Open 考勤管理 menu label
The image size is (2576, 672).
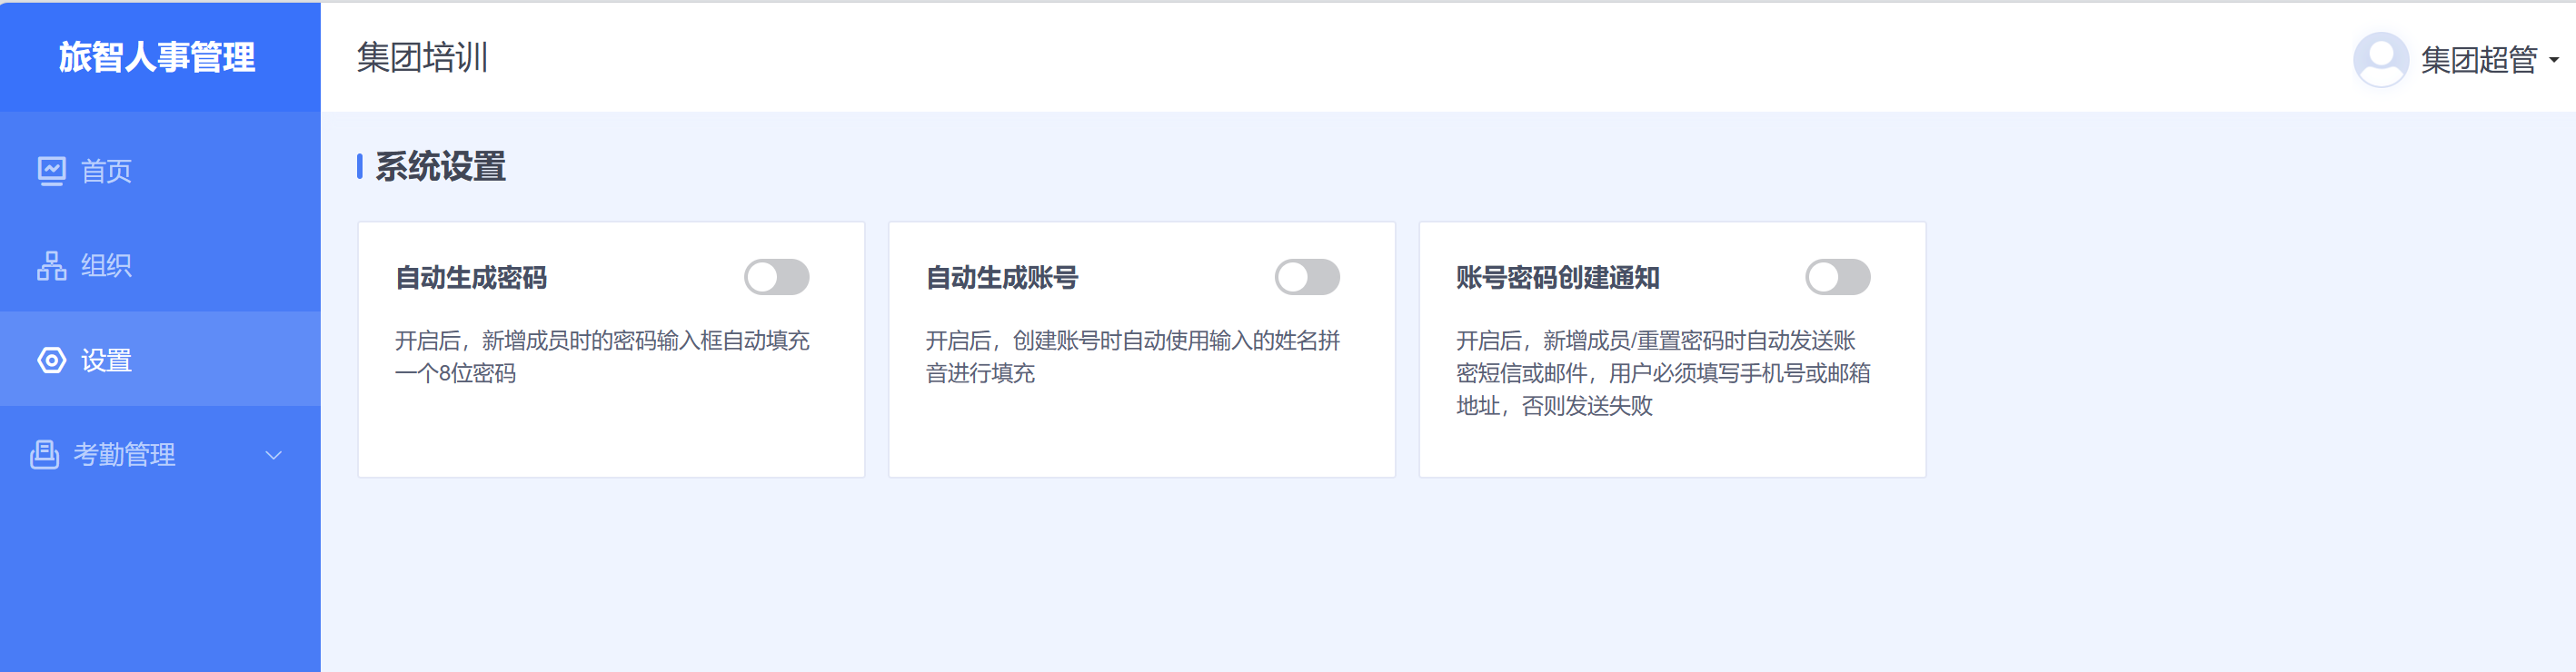tap(124, 455)
